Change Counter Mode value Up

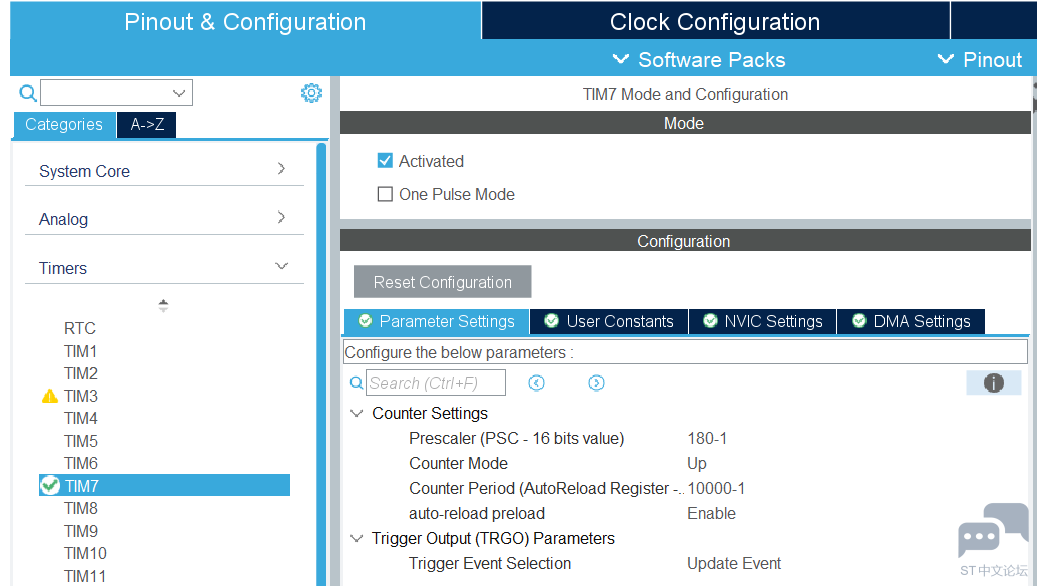pos(696,464)
